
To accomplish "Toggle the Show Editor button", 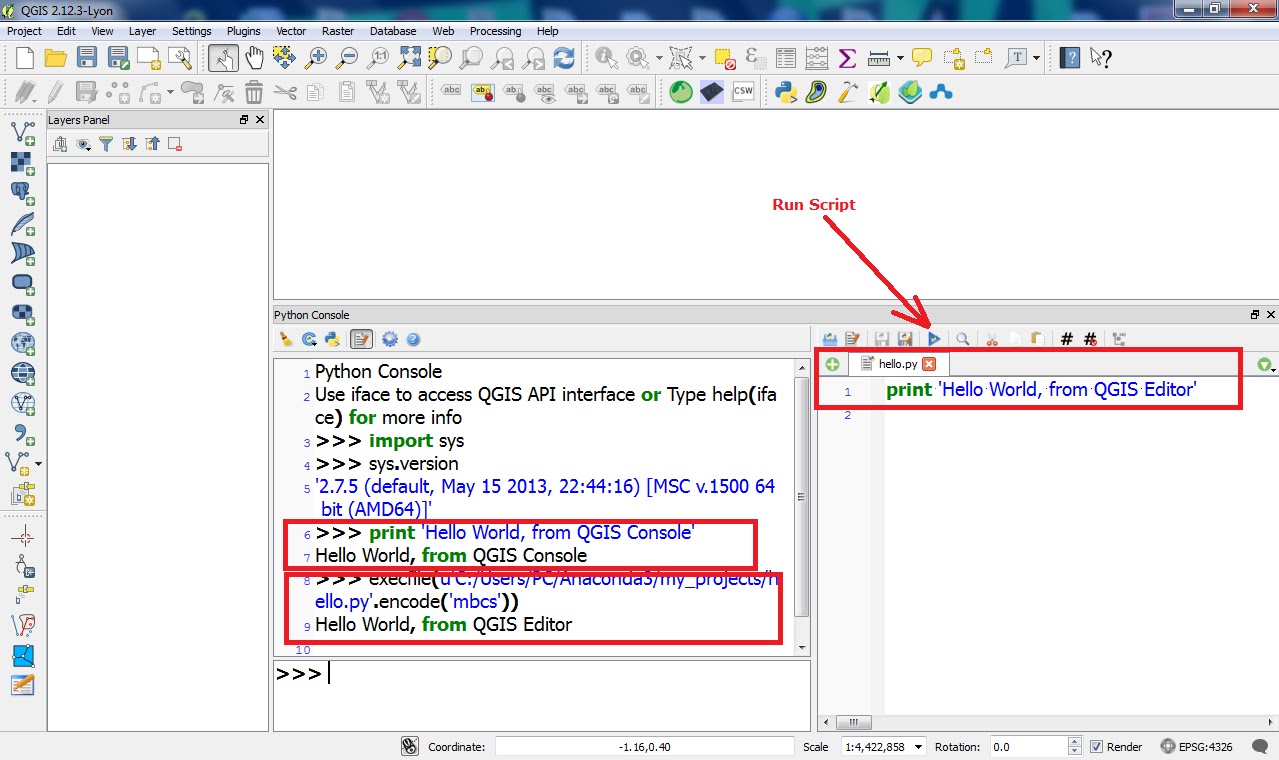I will [361, 339].
